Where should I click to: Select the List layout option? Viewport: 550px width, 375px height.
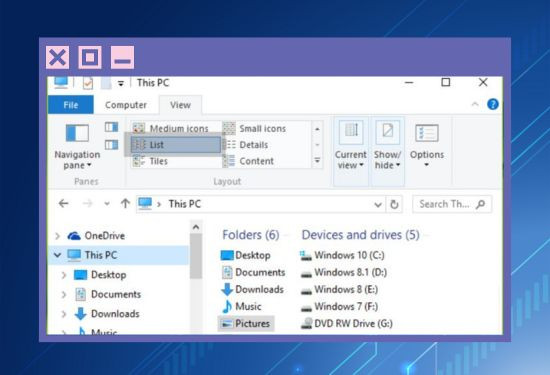(175, 145)
